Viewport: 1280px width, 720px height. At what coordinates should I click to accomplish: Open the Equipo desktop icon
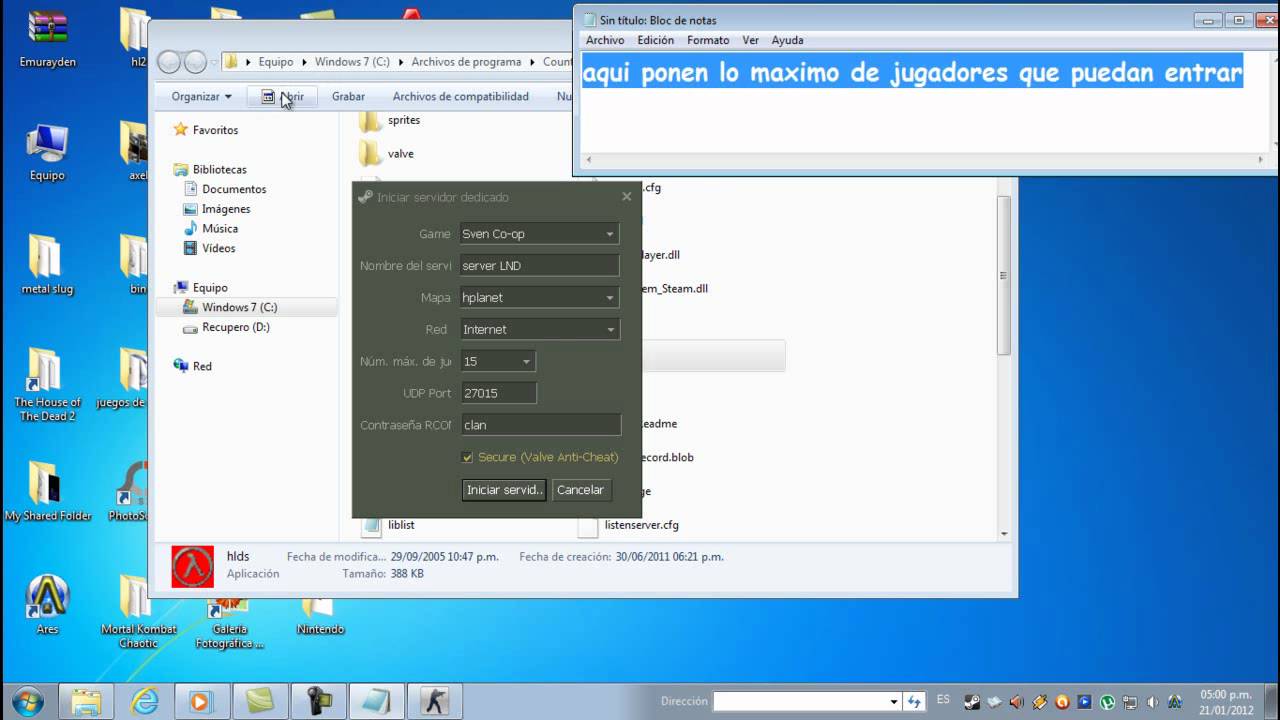click(x=47, y=152)
